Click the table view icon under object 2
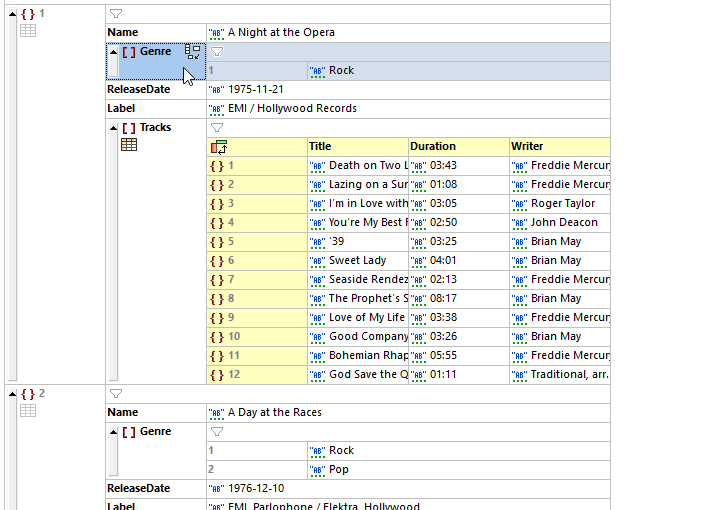The width and height of the screenshot is (725, 510). (29, 411)
